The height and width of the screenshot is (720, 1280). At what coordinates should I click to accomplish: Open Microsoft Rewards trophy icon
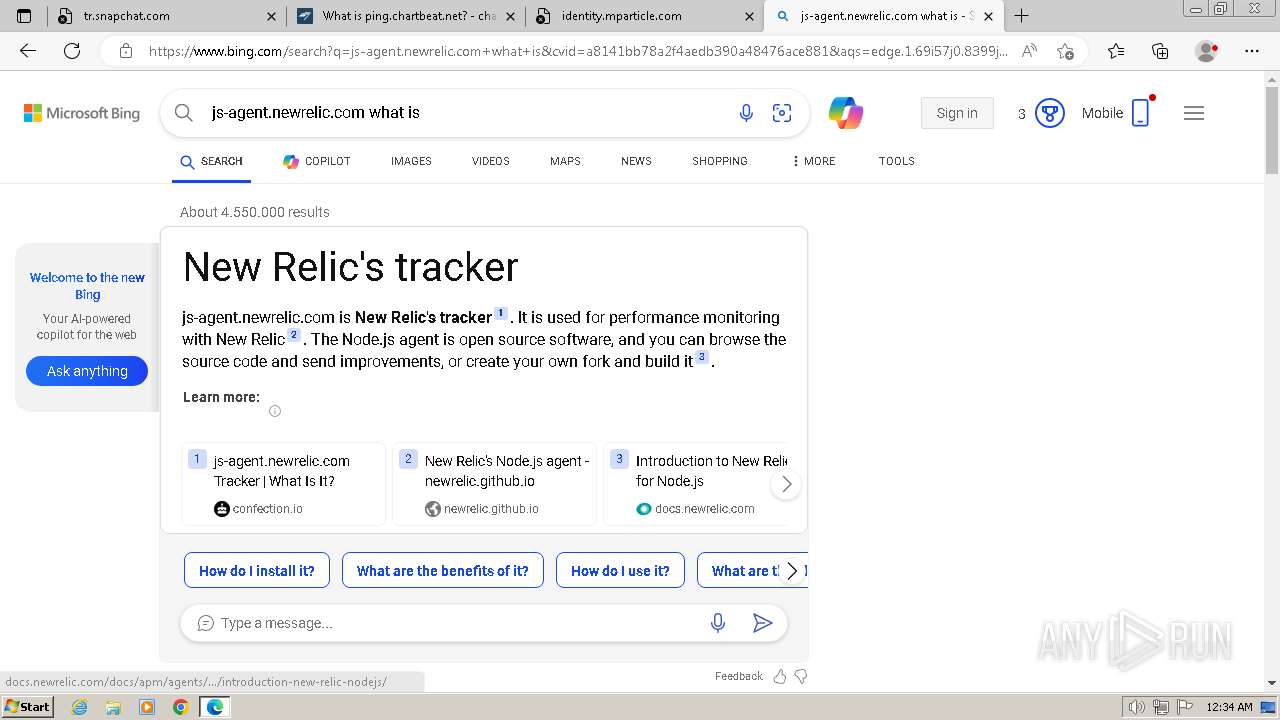pos(1049,113)
